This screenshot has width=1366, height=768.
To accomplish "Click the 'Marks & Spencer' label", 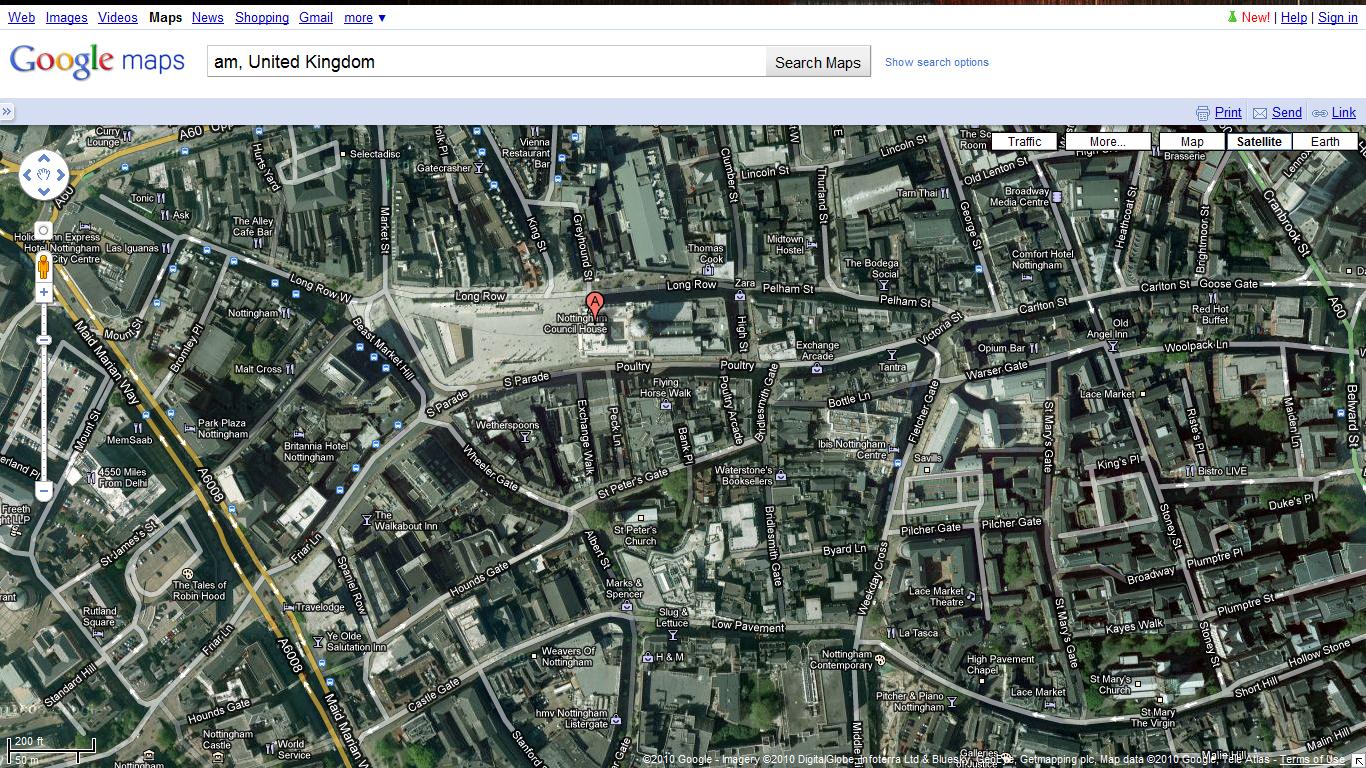I will tap(625, 589).
